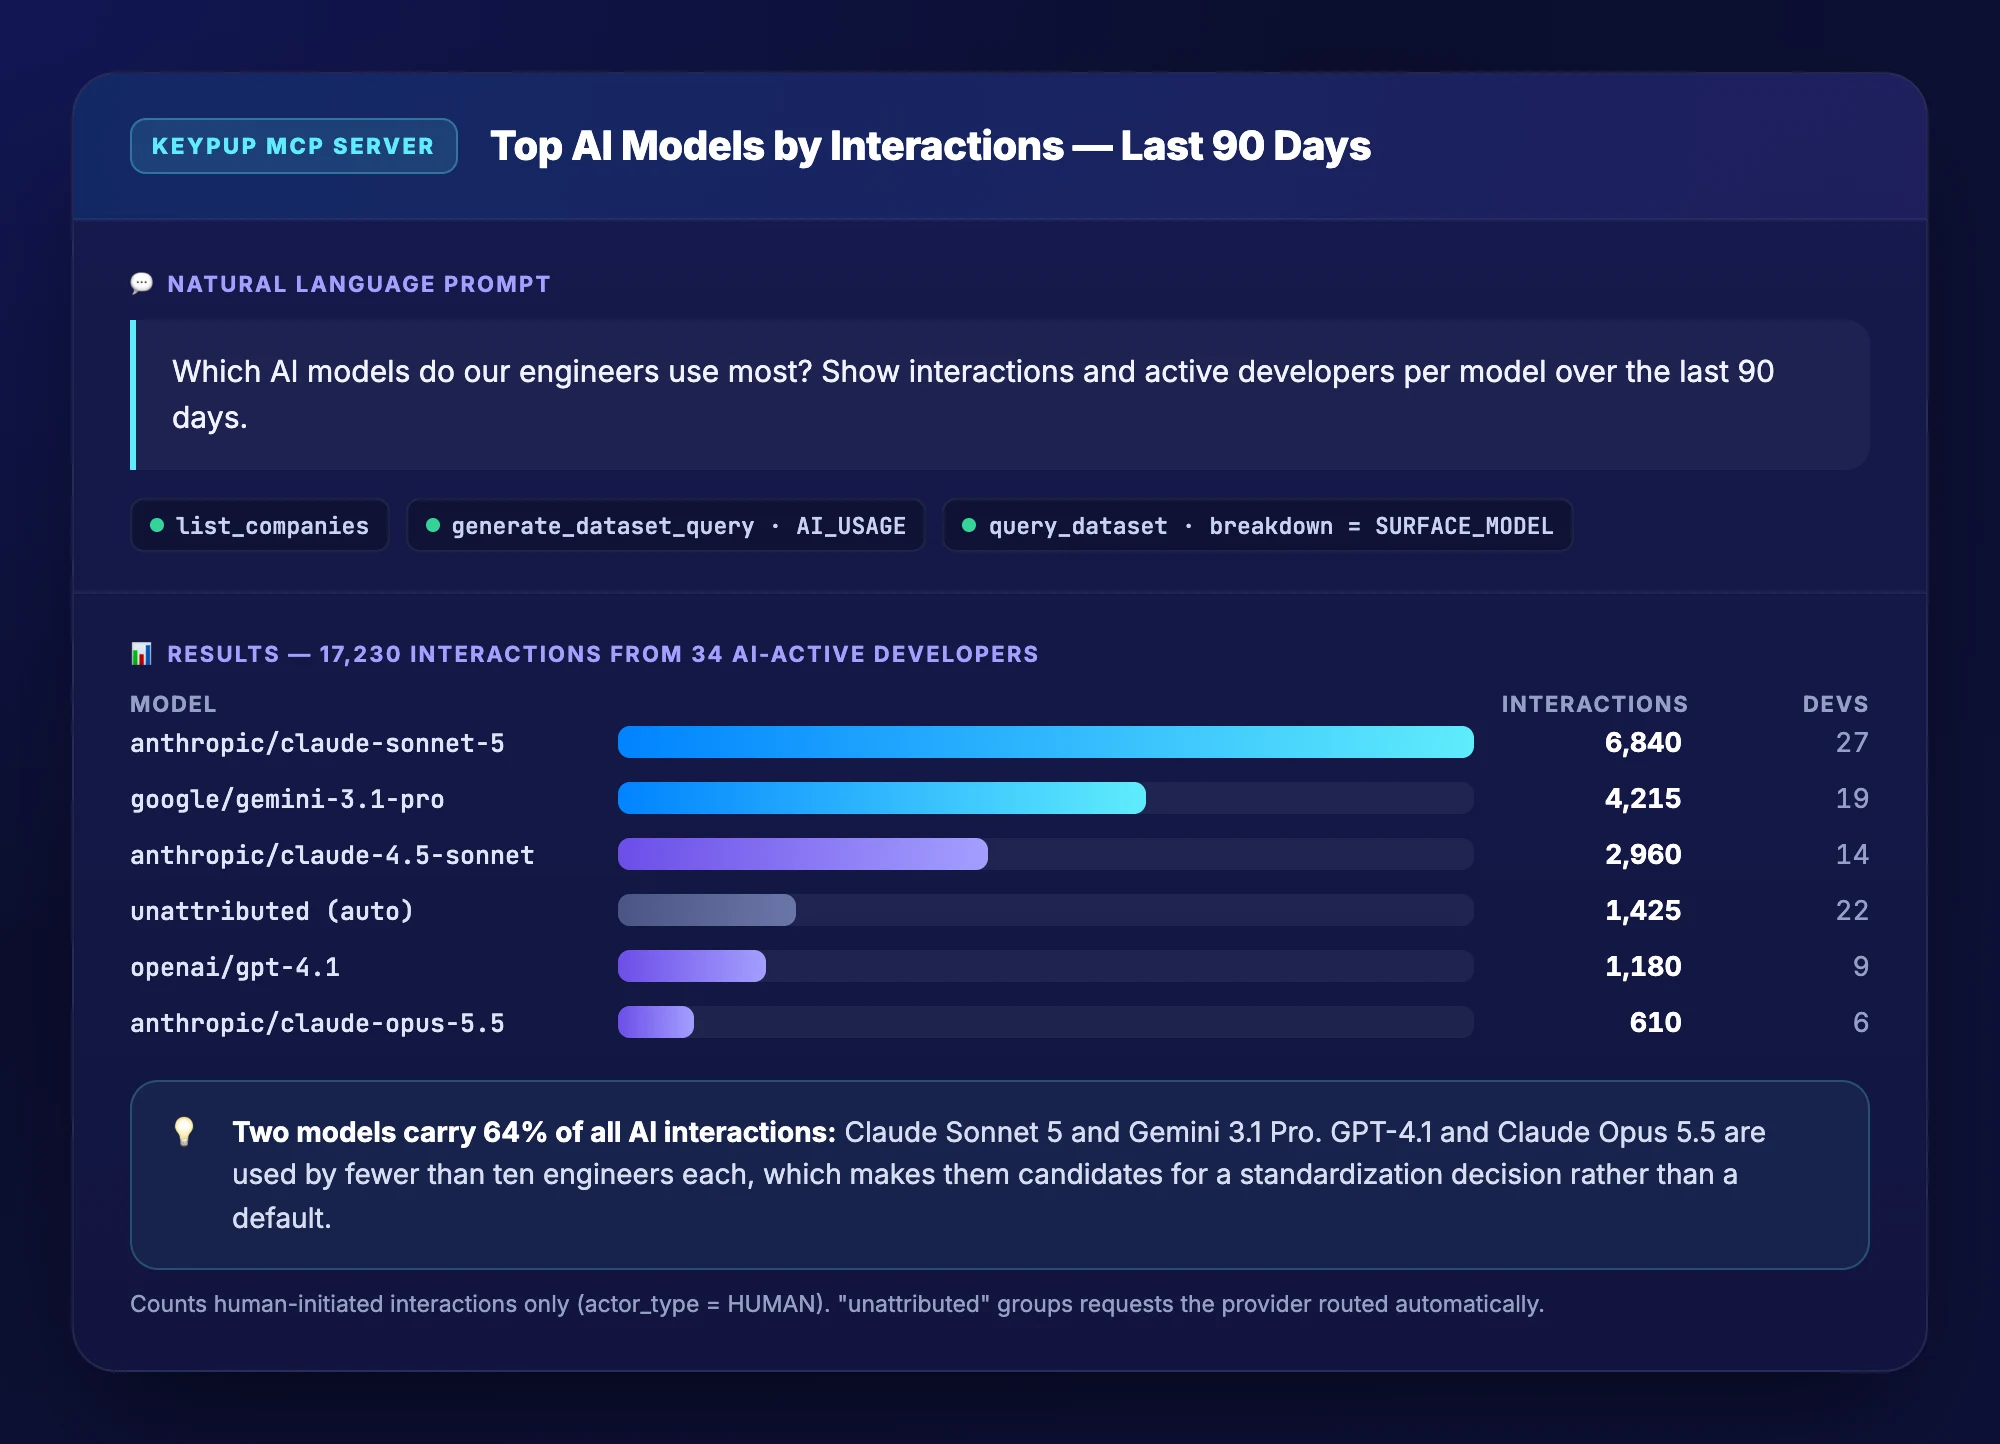Click the 4,215 interactions value
Screen dimensions: 2000x1444
pyautogui.click(x=1643, y=798)
